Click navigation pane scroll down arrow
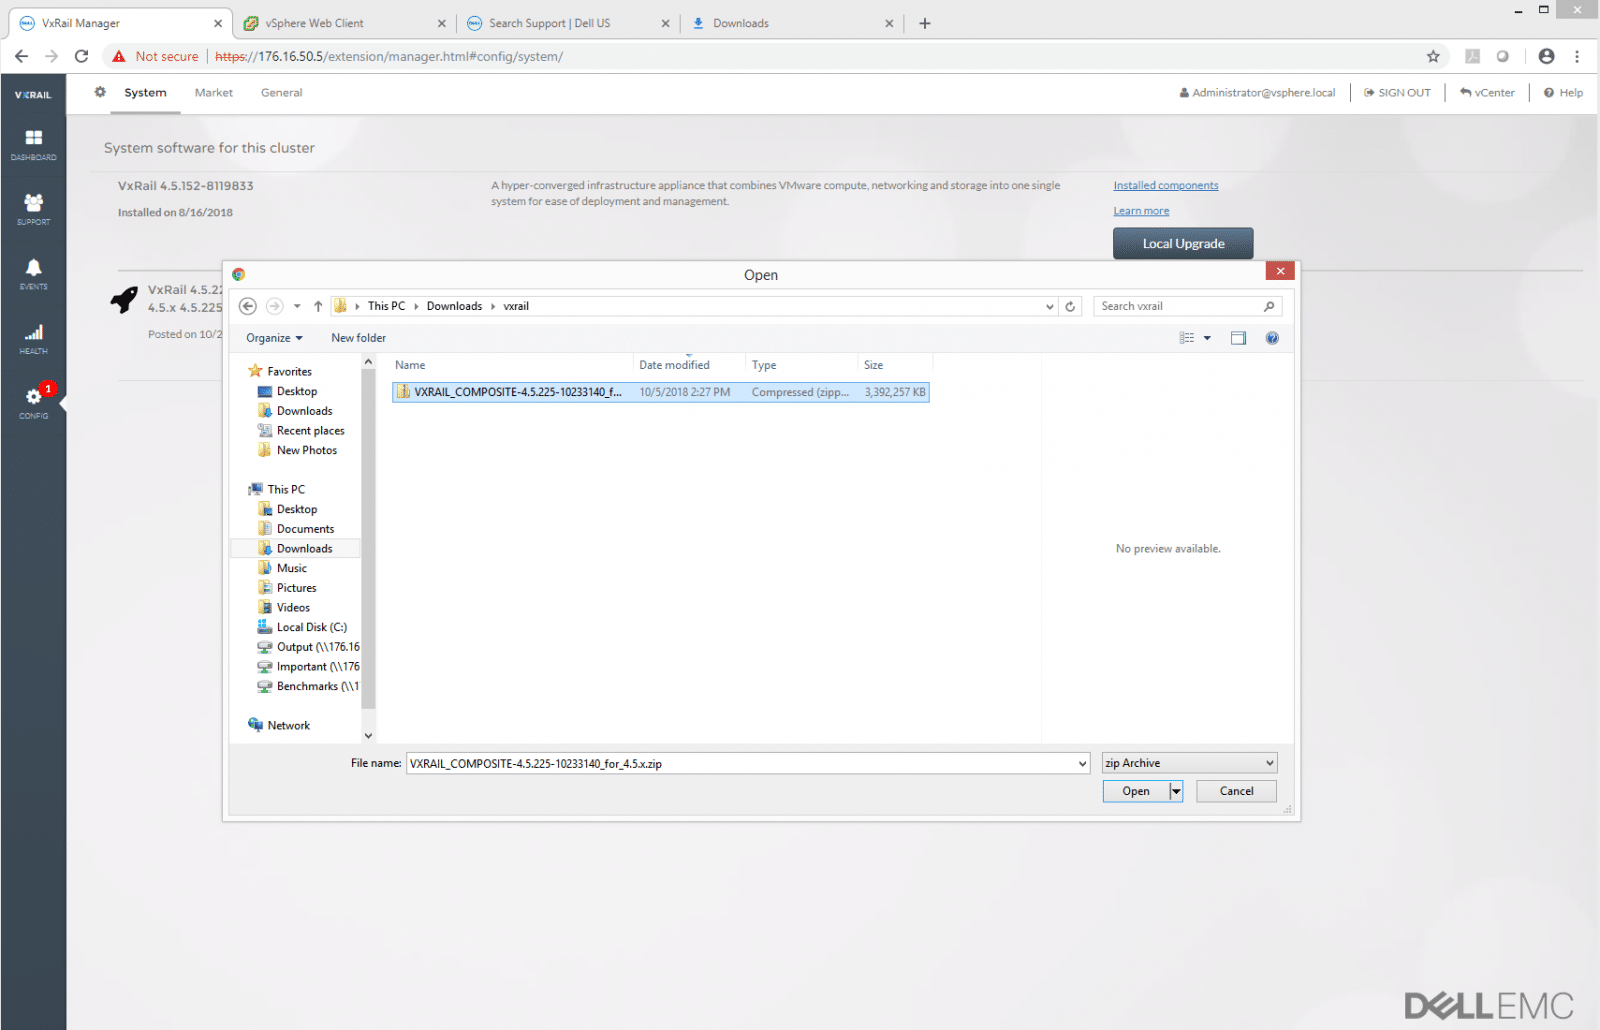The width and height of the screenshot is (1600, 1030). [x=368, y=735]
